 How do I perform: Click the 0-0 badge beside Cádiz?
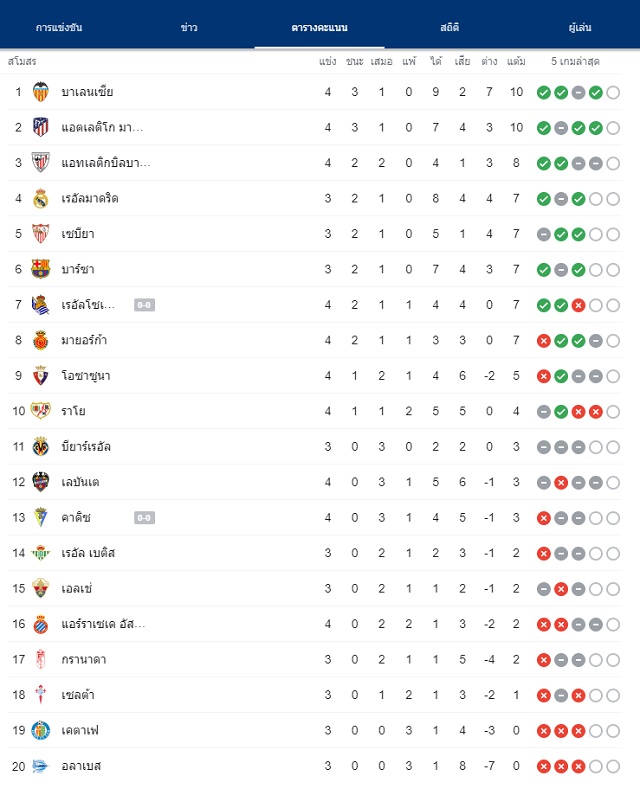pos(144,518)
